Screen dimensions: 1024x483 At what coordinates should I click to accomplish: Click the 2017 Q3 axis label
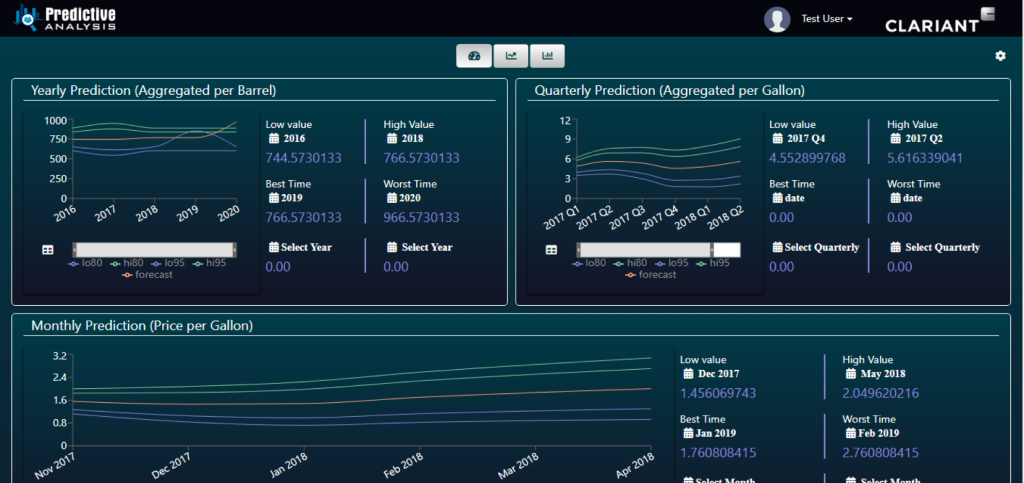(x=626, y=216)
